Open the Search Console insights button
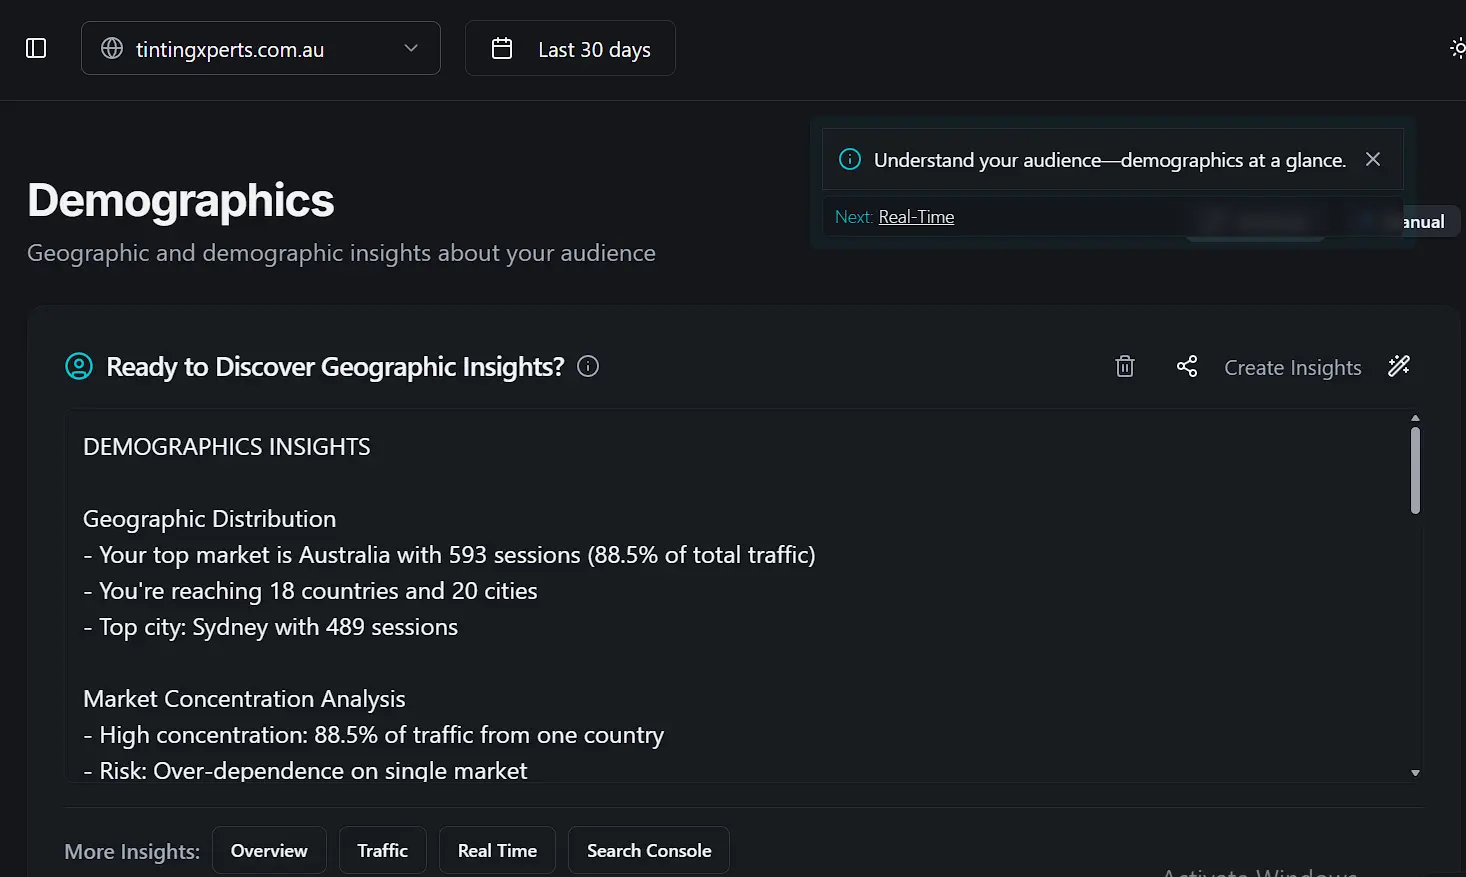1466x877 pixels. point(648,850)
